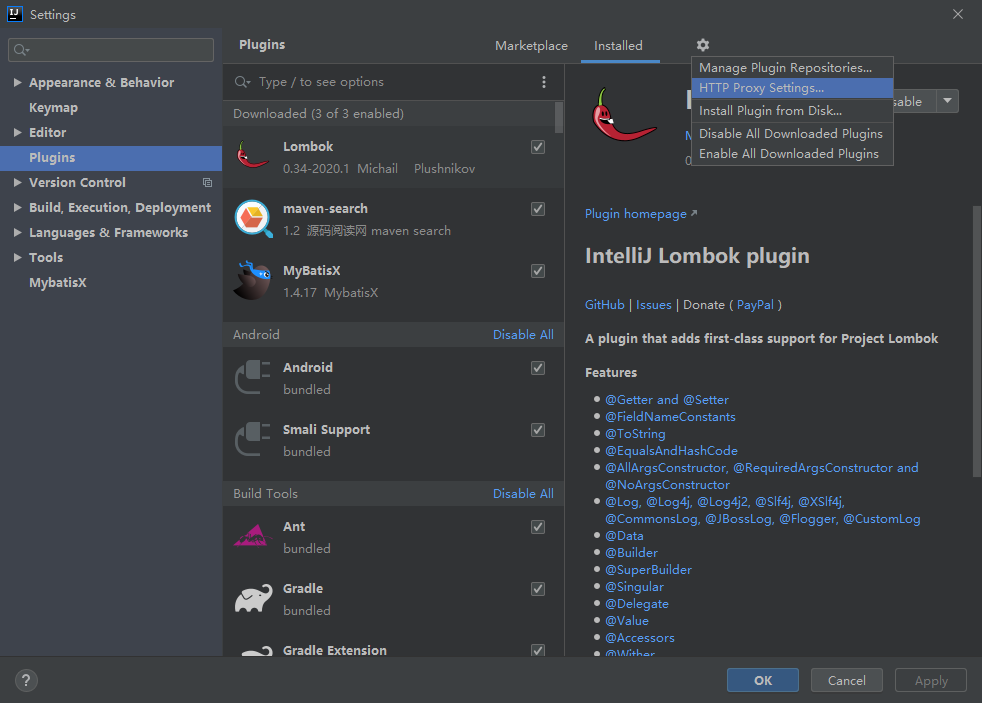
Task: Switch to the Marketplace tab
Action: 531,46
